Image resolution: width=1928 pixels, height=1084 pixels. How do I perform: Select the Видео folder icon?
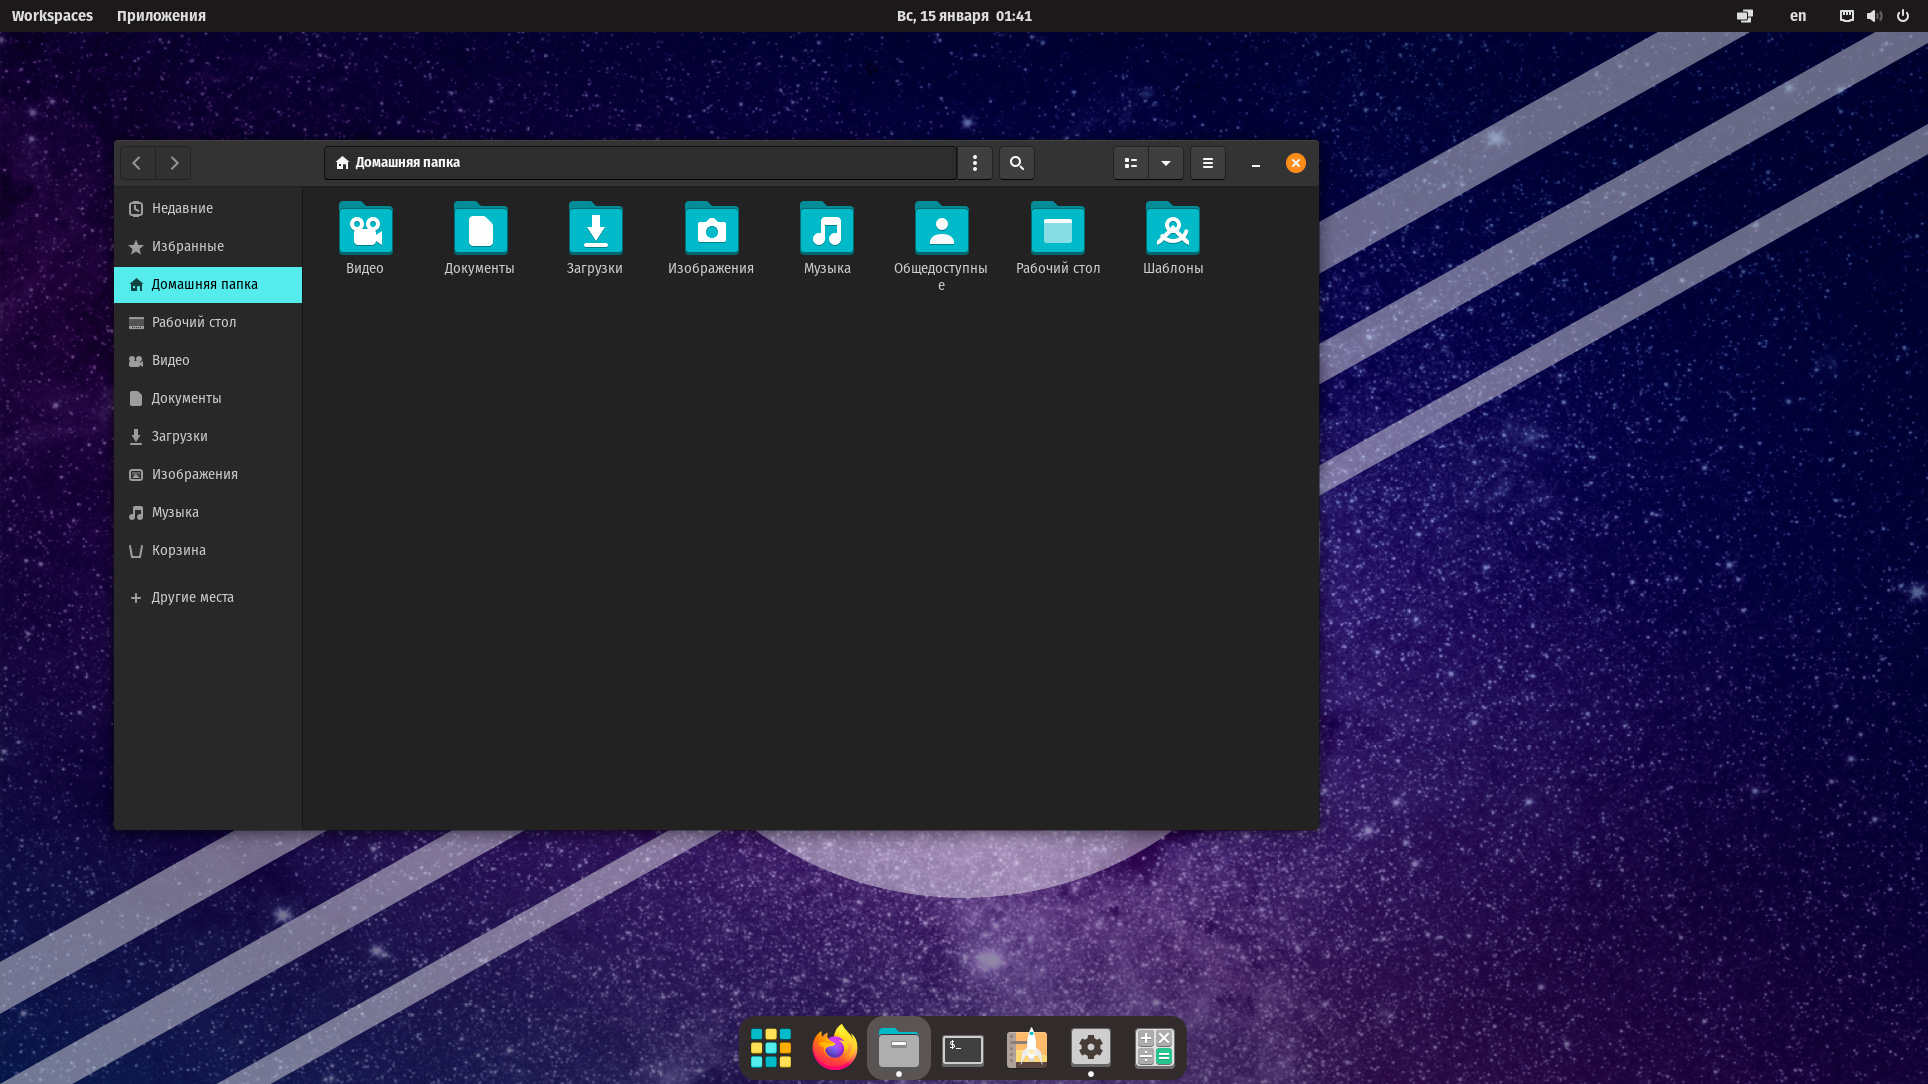click(365, 230)
